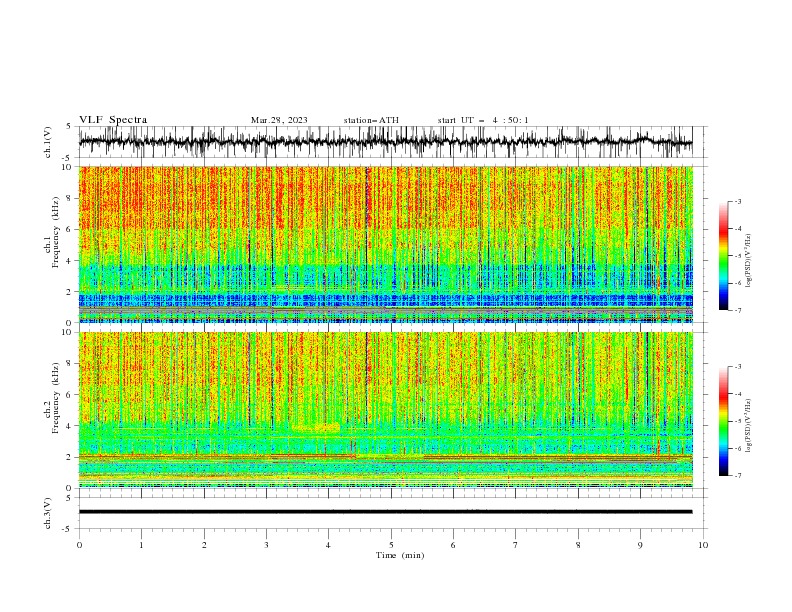Click the "start UT = 4 :50: 1" text

(483, 120)
